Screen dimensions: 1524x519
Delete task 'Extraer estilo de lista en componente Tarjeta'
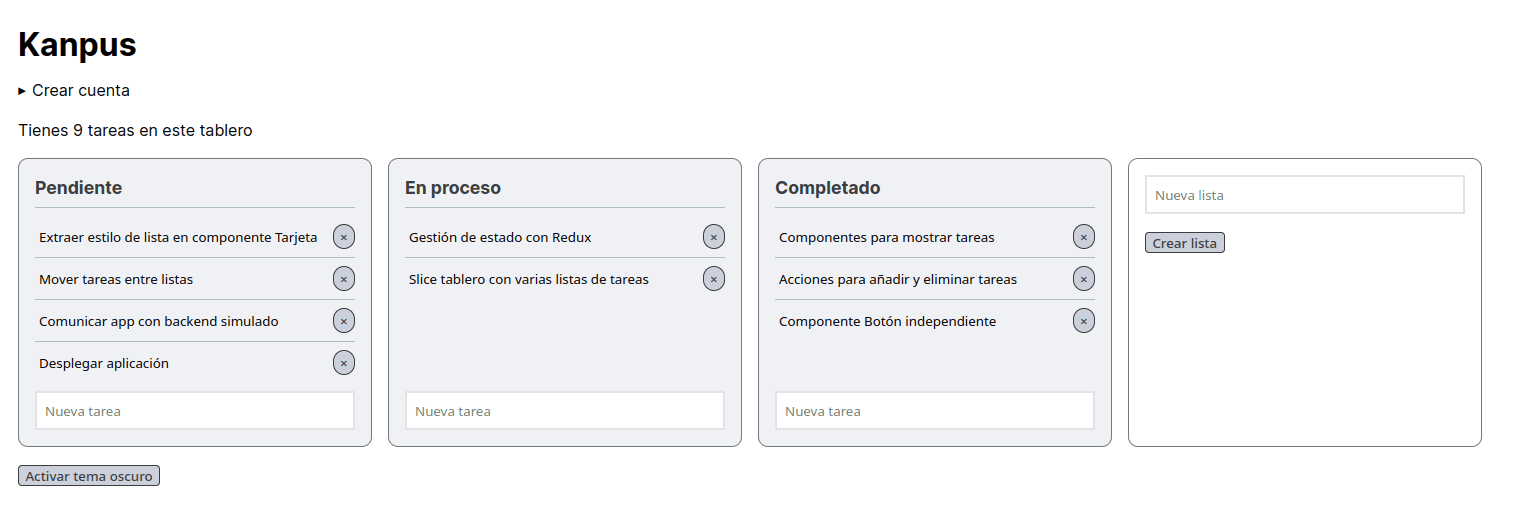pyautogui.click(x=344, y=237)
